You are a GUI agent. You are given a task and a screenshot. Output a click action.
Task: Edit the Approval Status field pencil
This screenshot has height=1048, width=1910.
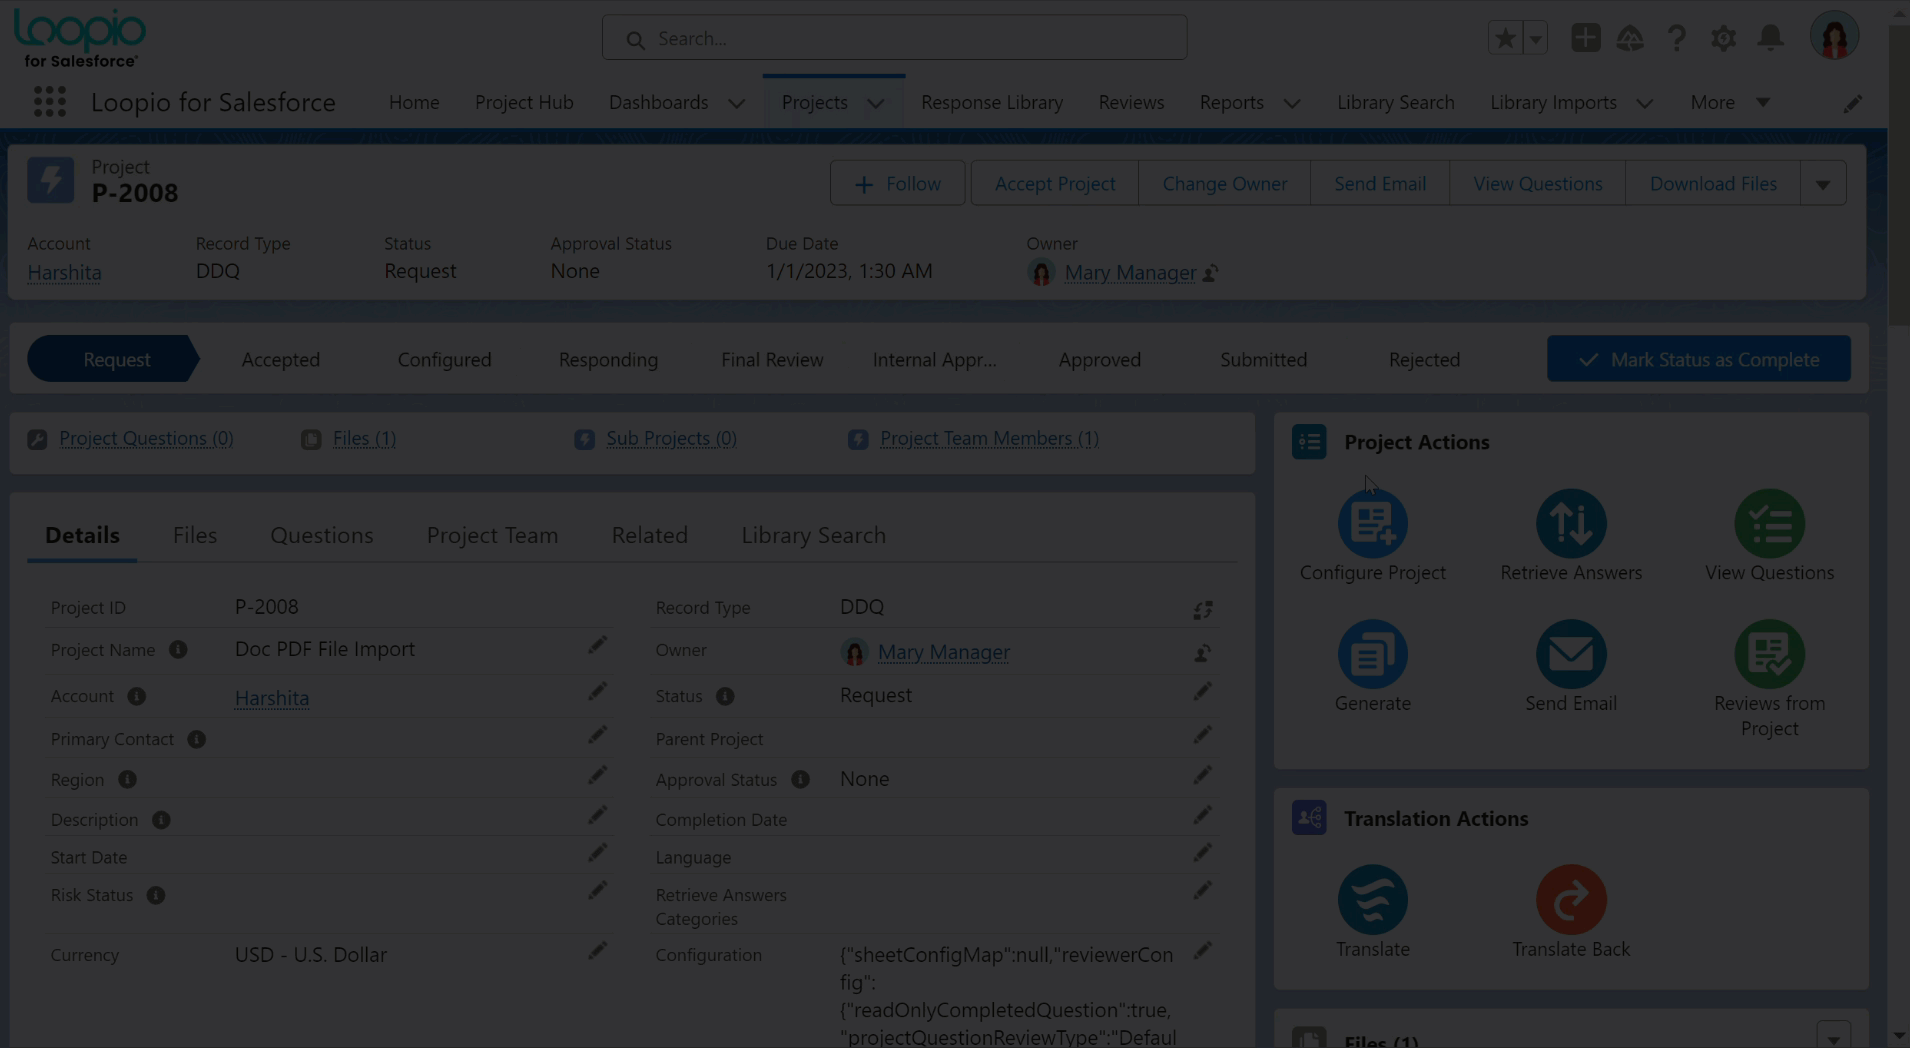1202,776
